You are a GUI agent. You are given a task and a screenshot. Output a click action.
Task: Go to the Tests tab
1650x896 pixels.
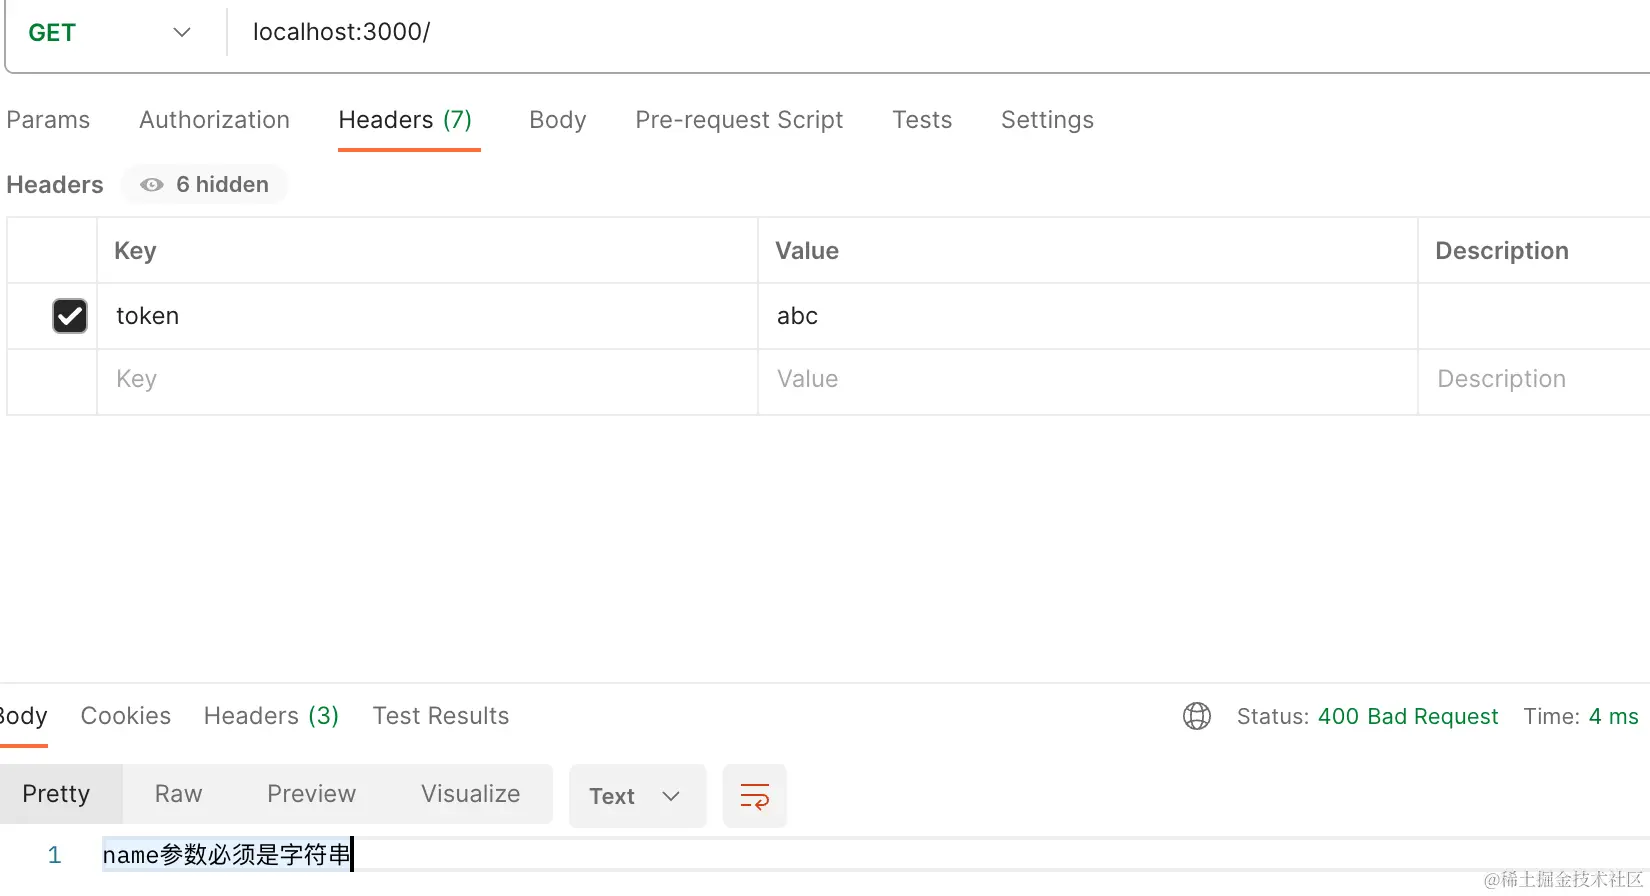tap(921, 120)
